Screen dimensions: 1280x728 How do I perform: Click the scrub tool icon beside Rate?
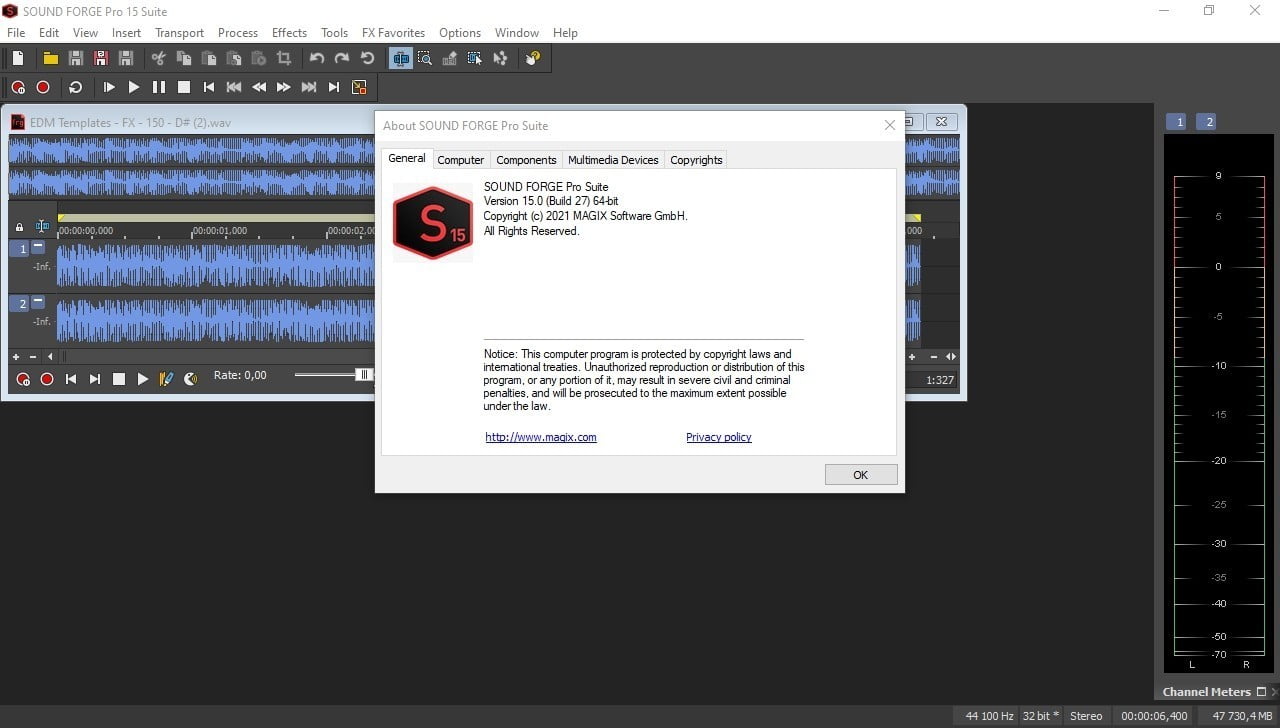coord(190,379)
